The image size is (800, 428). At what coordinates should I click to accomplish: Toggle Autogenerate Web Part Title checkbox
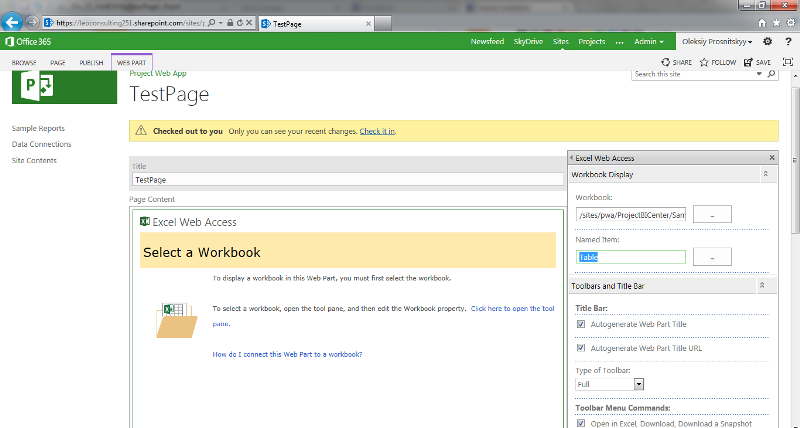(581, 324)
